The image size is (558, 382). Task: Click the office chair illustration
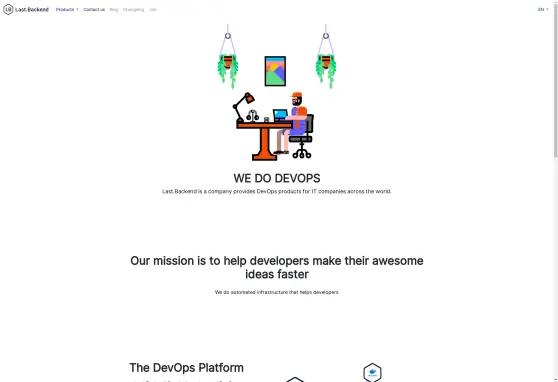tap(303, 137)
